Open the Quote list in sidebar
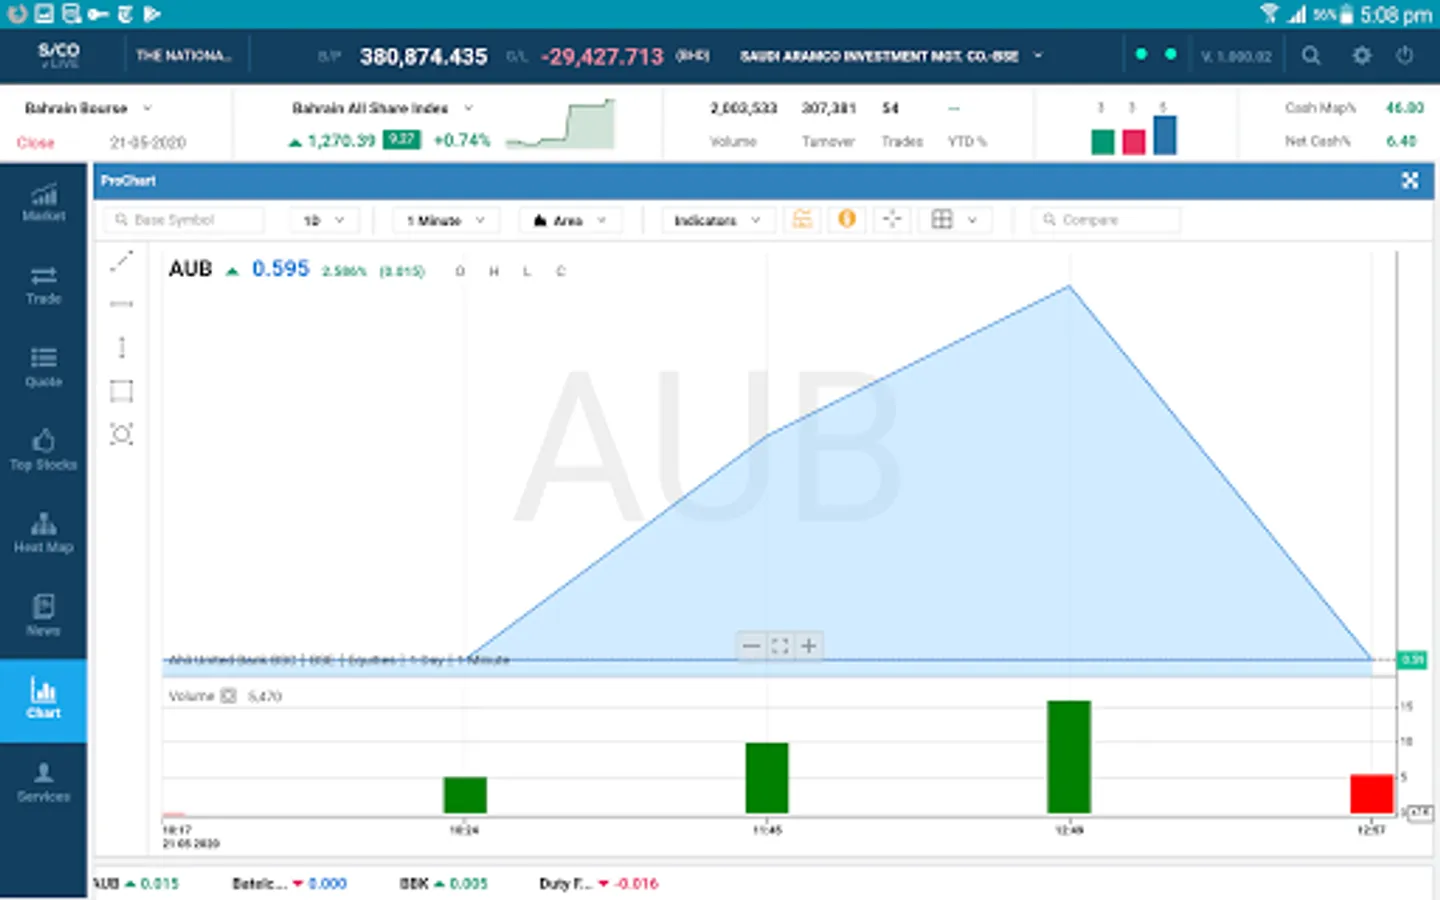1440x900 pixels. point(43,368)
